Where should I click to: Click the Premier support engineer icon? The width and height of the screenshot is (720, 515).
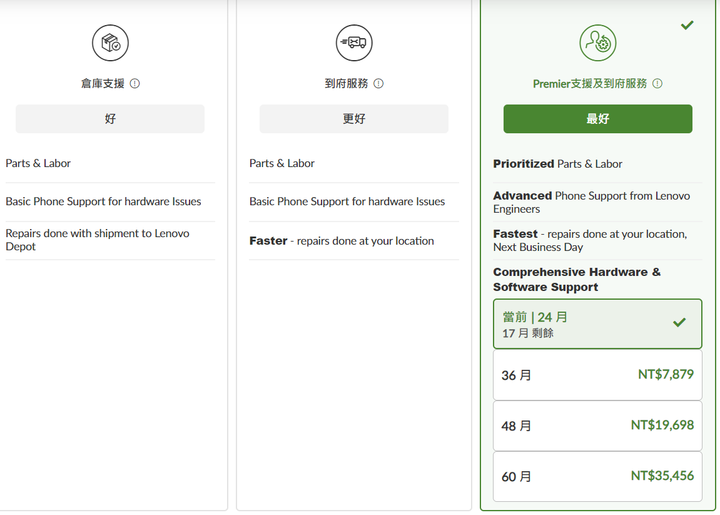pyautogui.click(x=597, y=43)
